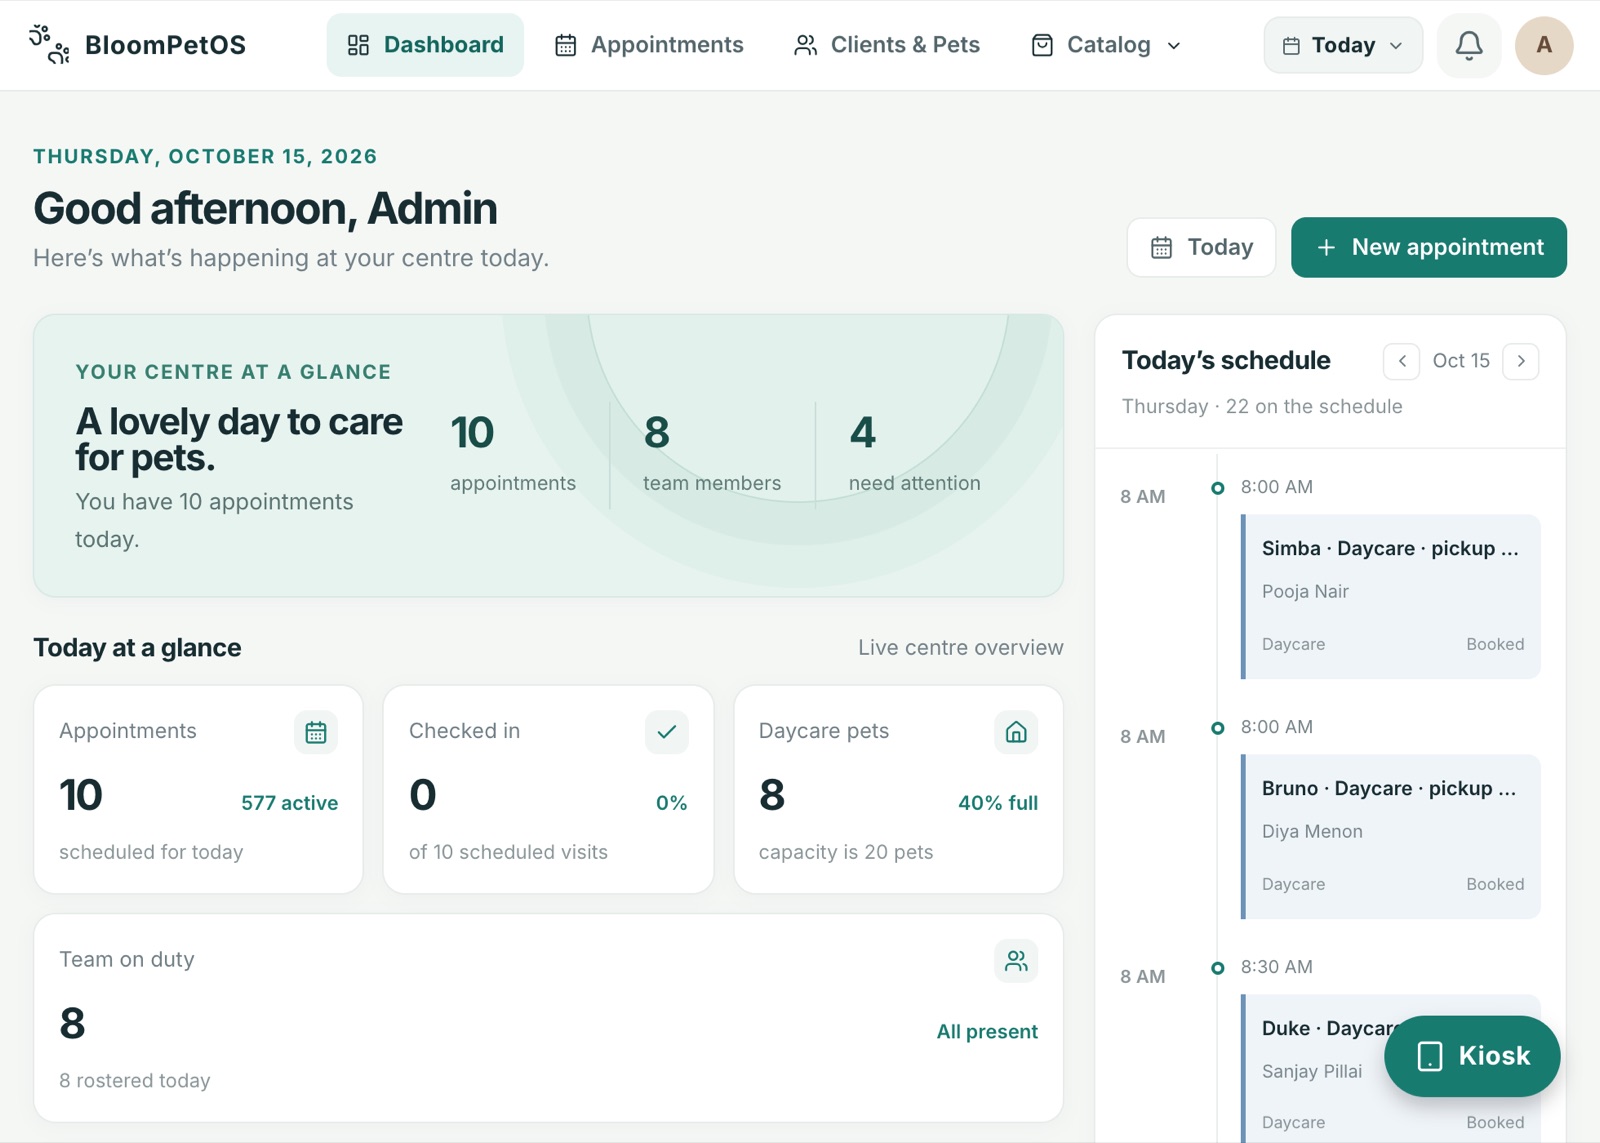Go to next day in Today's schedule
This screenshot has height=1143, width=1600.
click(x=1521, y=361)
